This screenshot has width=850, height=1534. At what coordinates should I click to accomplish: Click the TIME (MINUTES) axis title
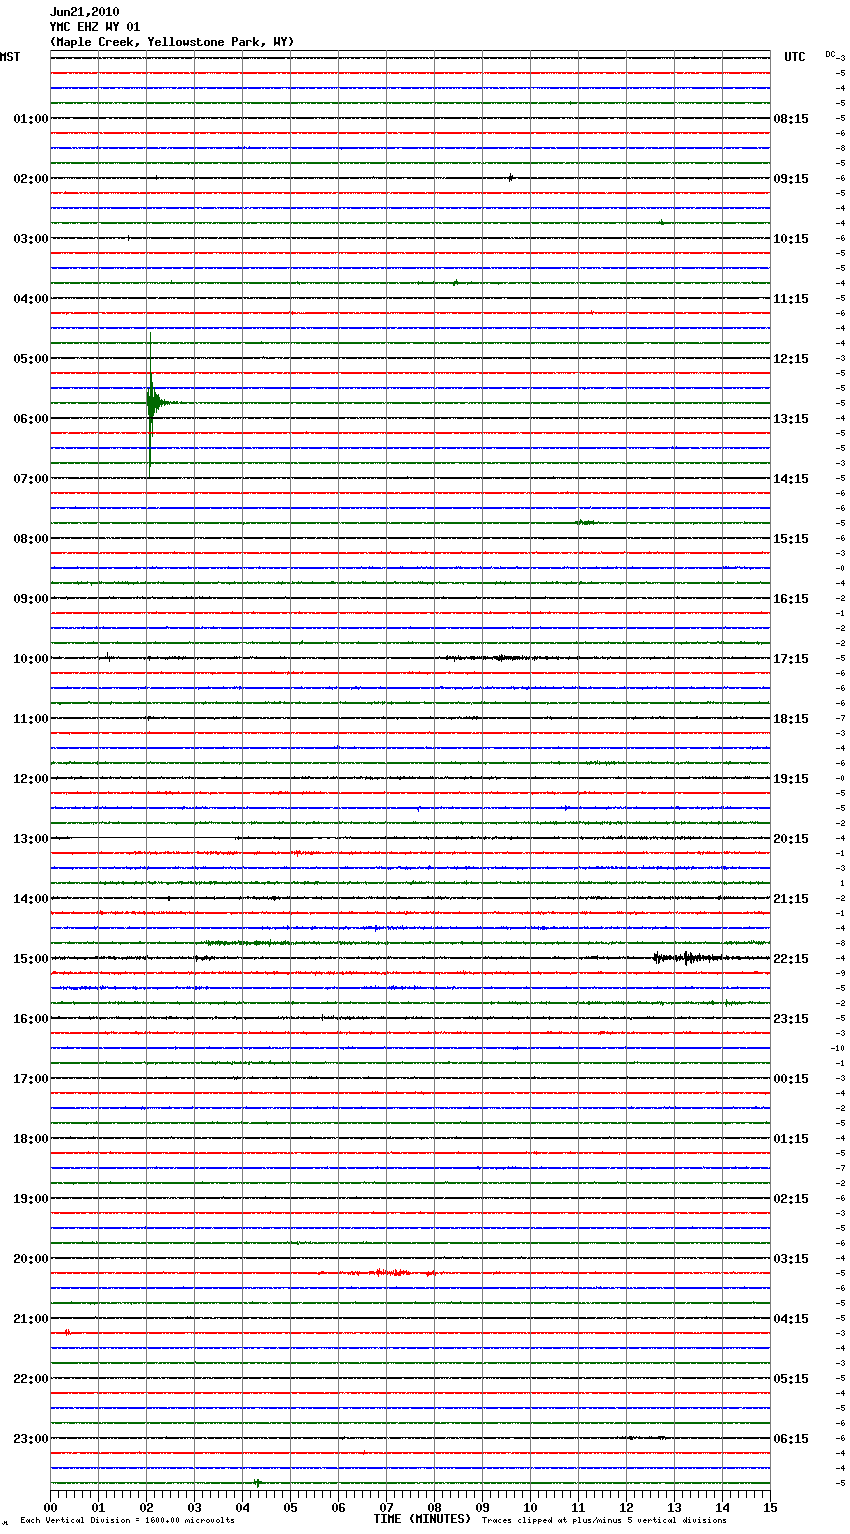pyautogui.click(x=422, y=1519)
